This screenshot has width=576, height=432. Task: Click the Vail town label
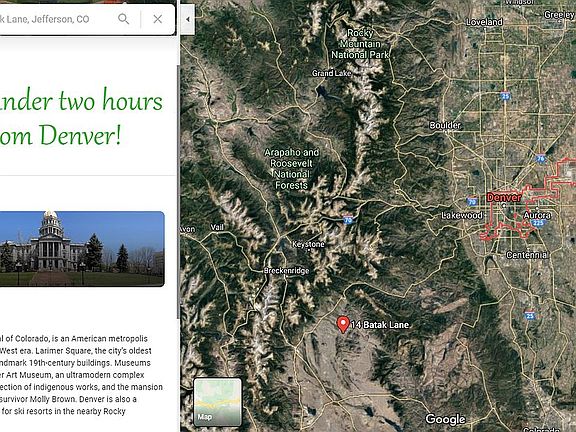coord(217,227)
